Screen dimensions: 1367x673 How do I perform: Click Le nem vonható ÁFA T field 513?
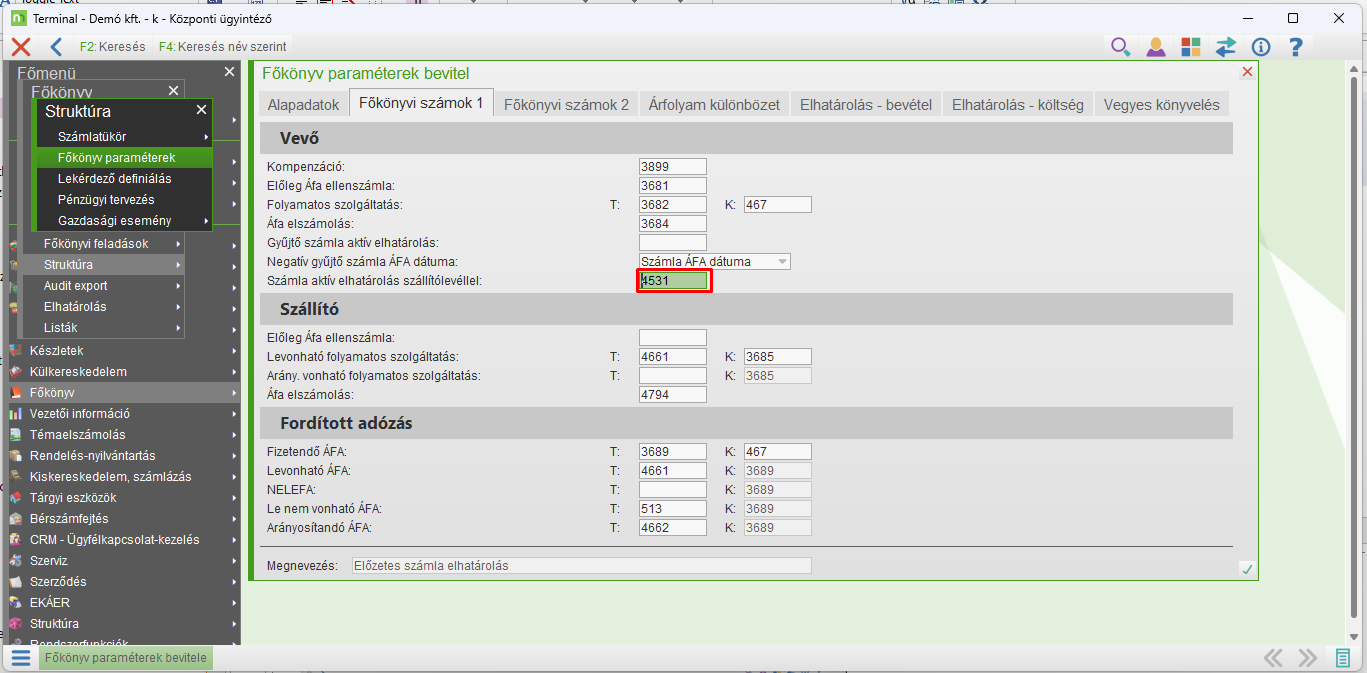673,508
